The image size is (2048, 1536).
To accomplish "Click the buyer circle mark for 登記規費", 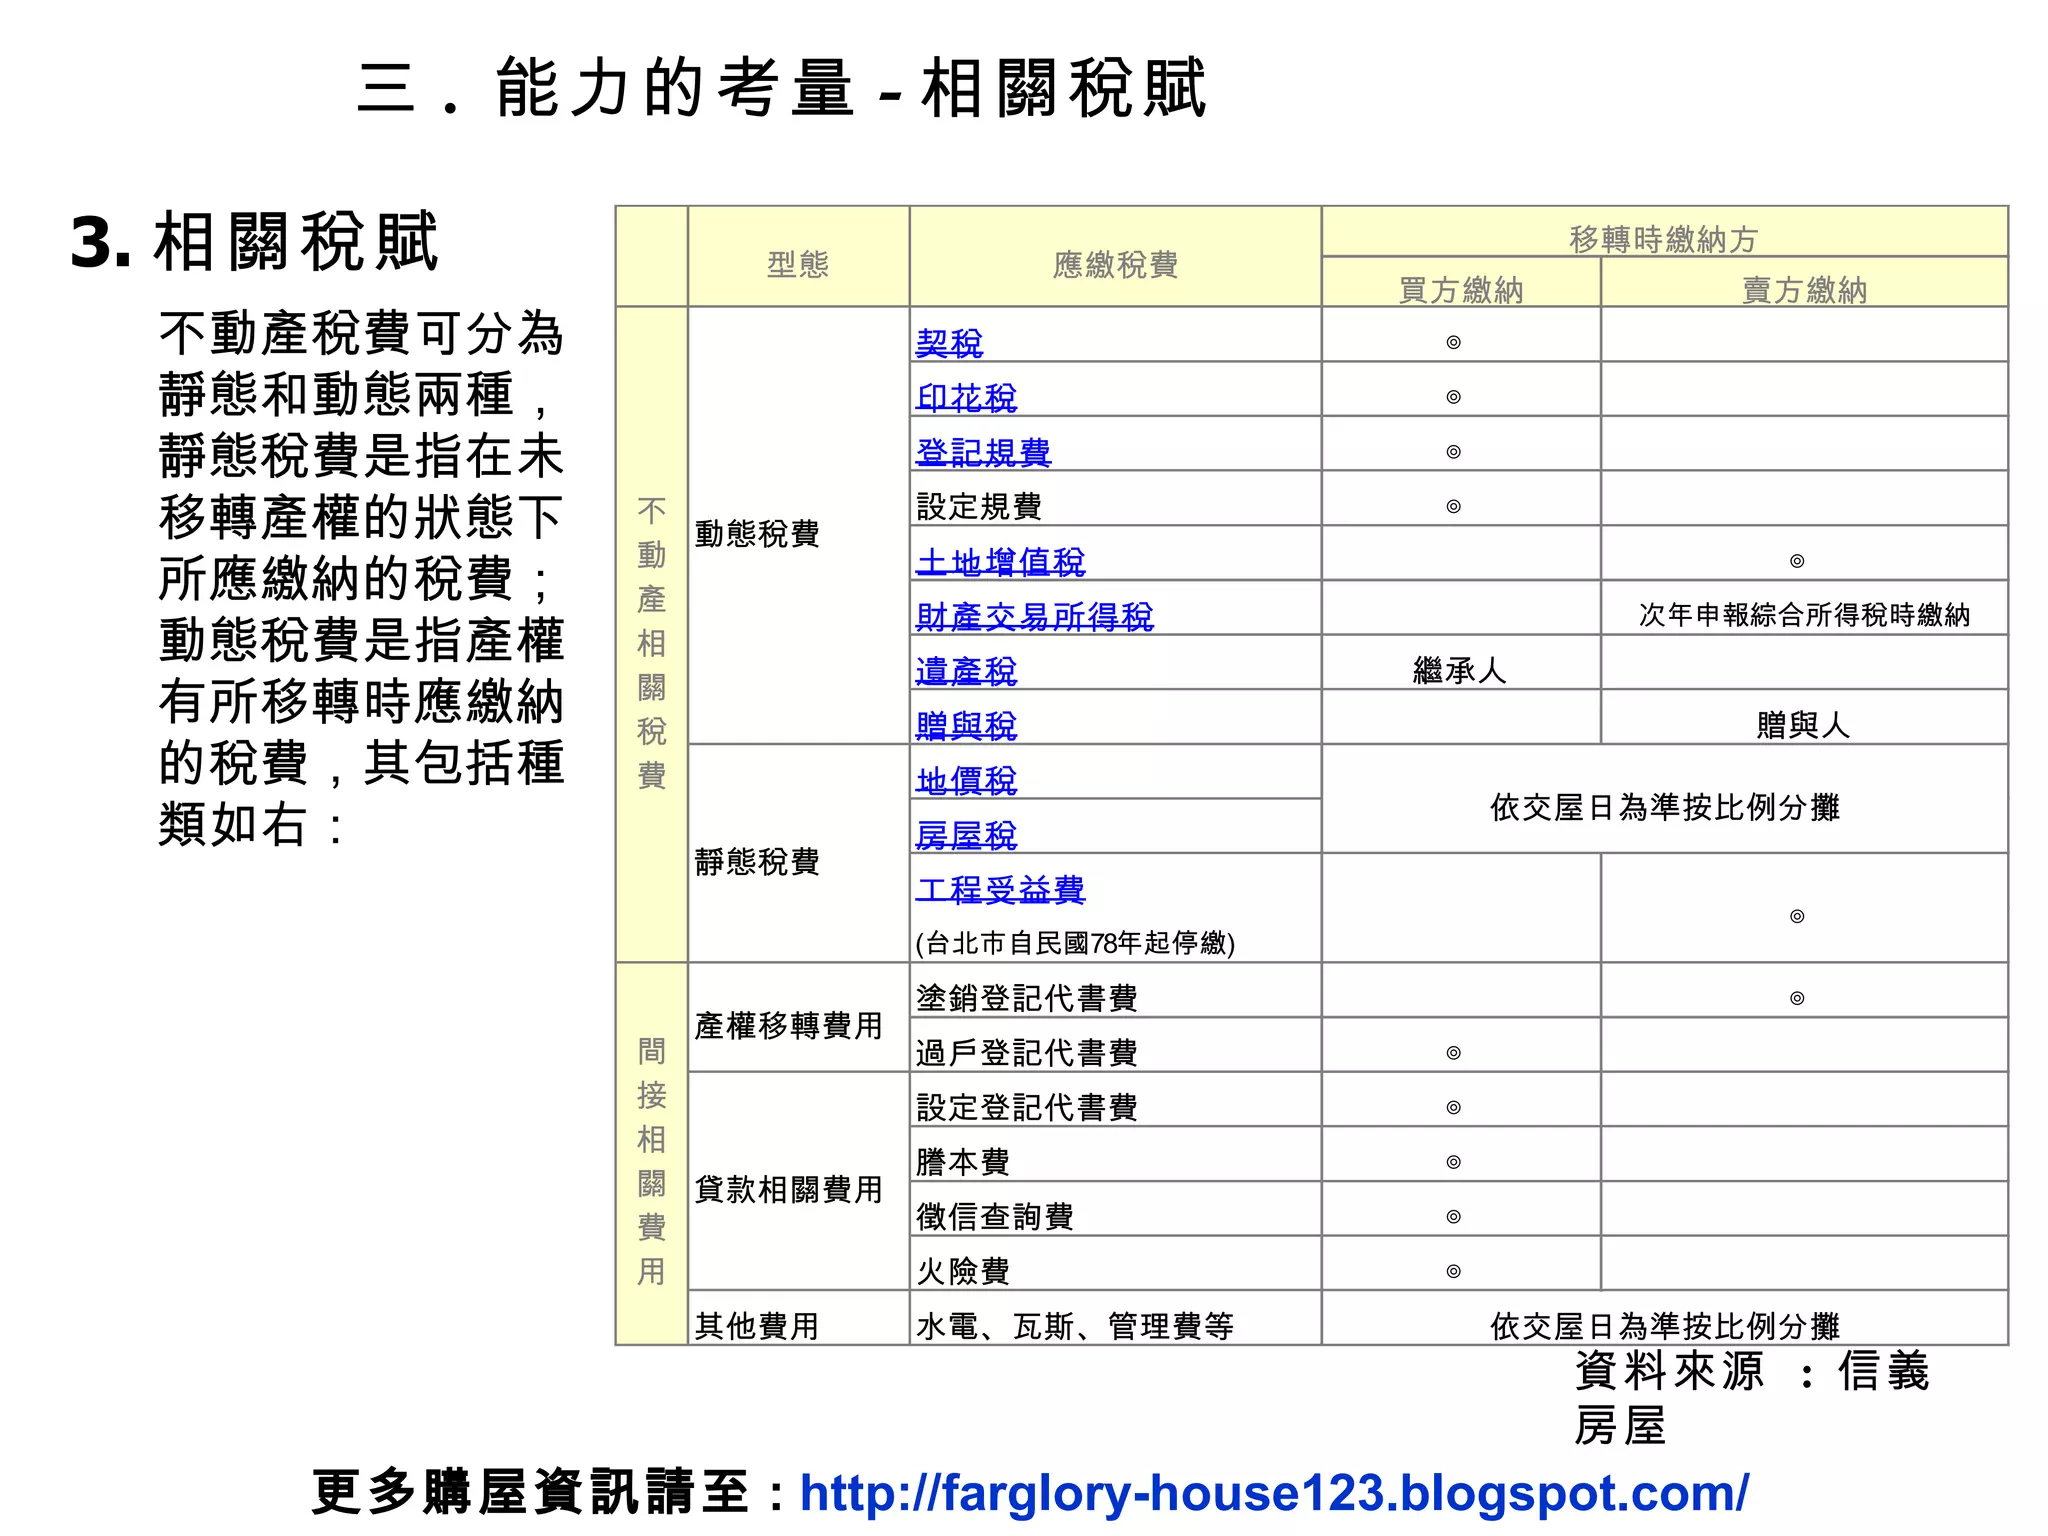I will pyautogui.click(x=1454, y=452).
